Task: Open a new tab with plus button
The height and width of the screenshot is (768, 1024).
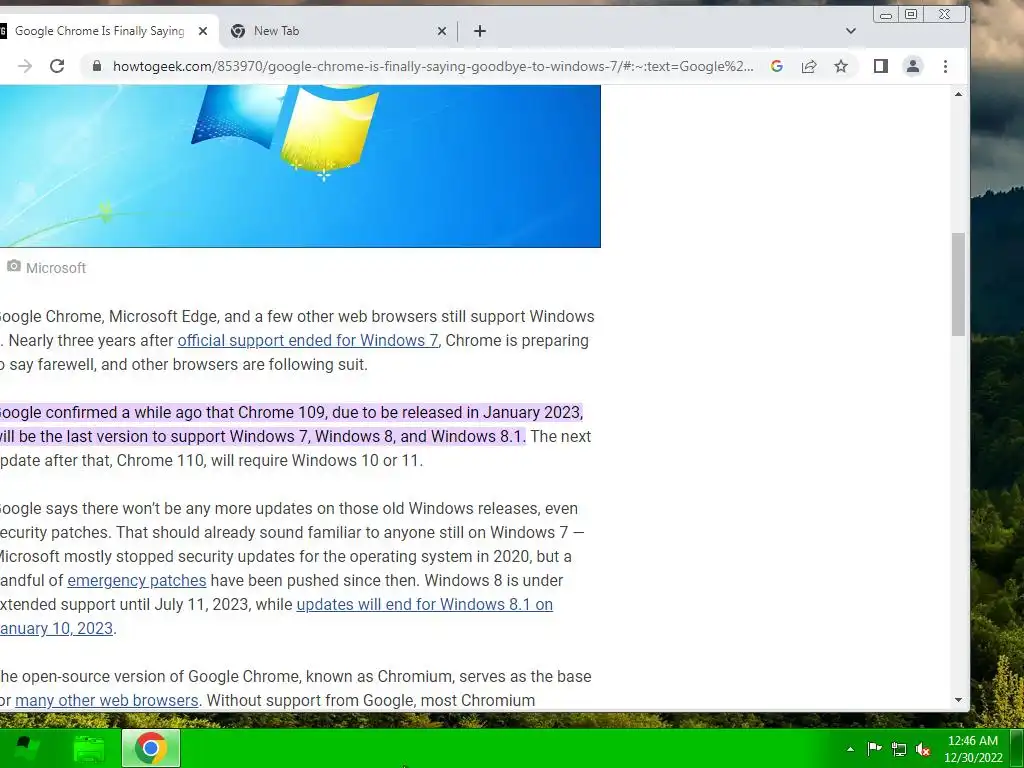Action: [479, 31]
